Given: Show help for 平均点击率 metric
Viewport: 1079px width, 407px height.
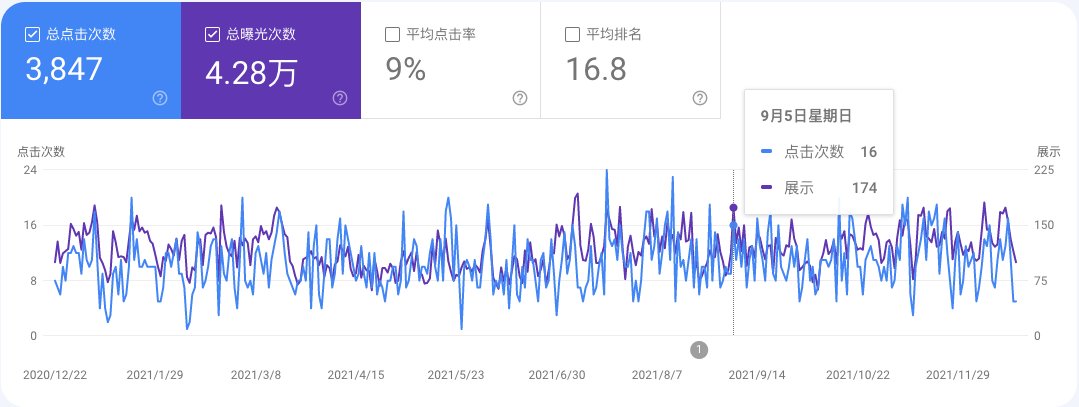Looking at the screenshot, I should [x=520, y=98].
